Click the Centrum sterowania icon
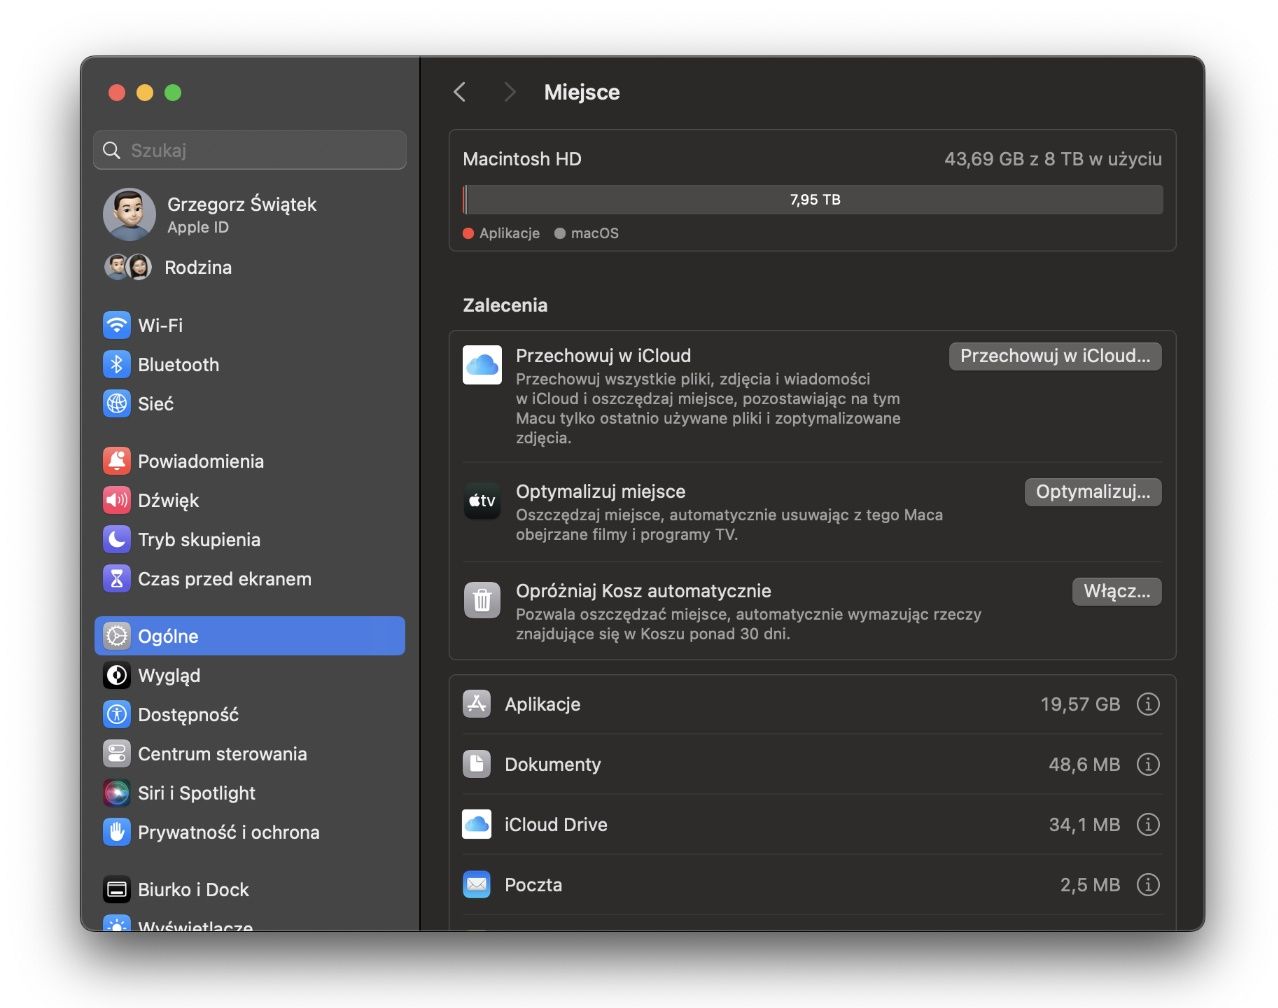This screenshot has height=1008, width=1278. pos(117,753)
